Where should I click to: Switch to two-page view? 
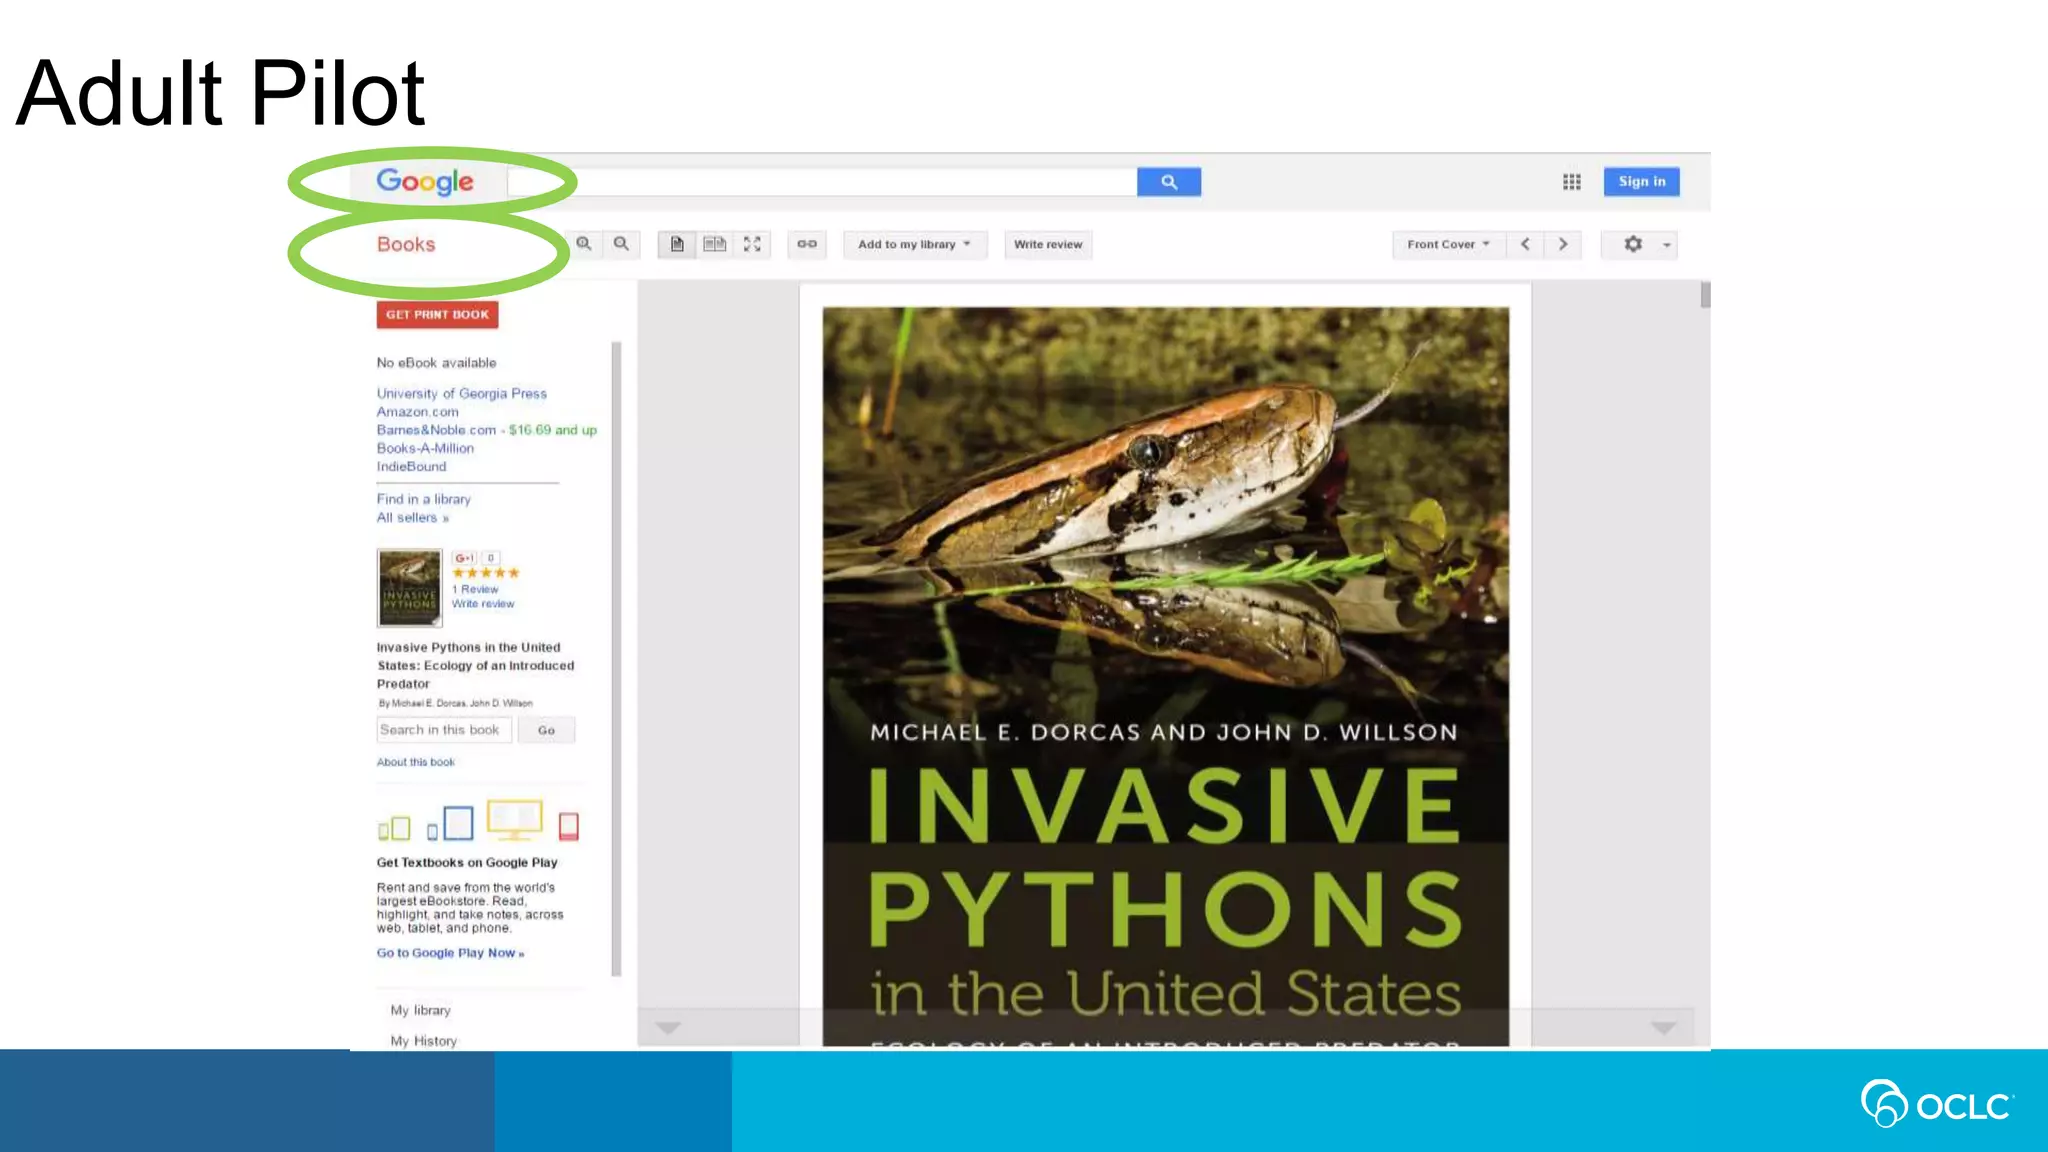coord(714,244)
